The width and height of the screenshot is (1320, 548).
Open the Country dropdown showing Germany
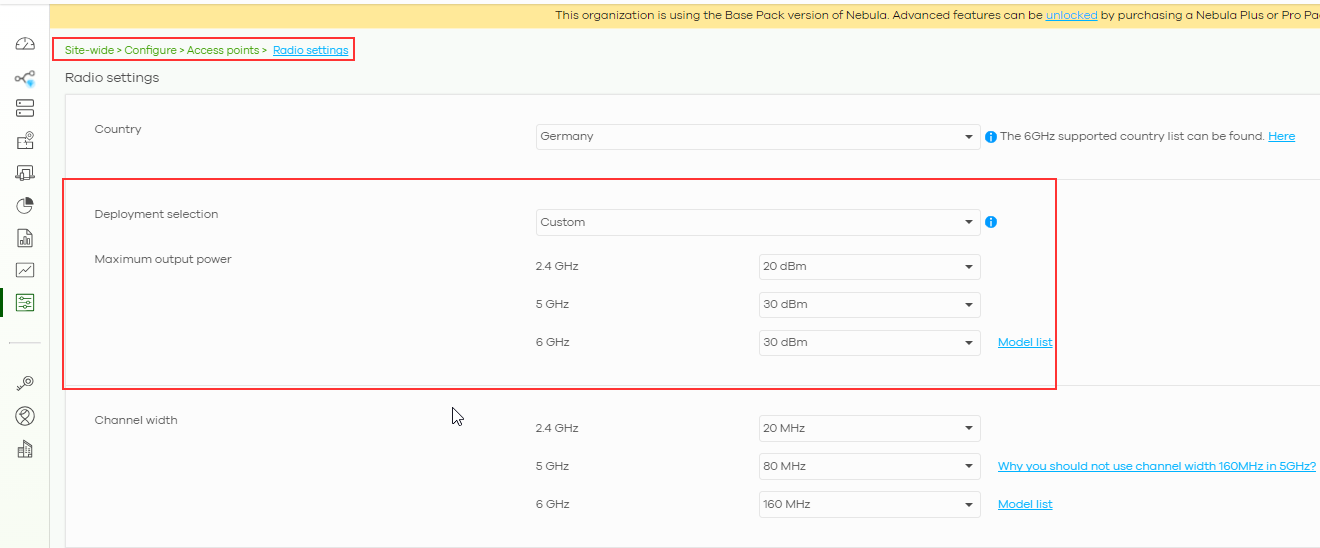click(x=757, y=137)
